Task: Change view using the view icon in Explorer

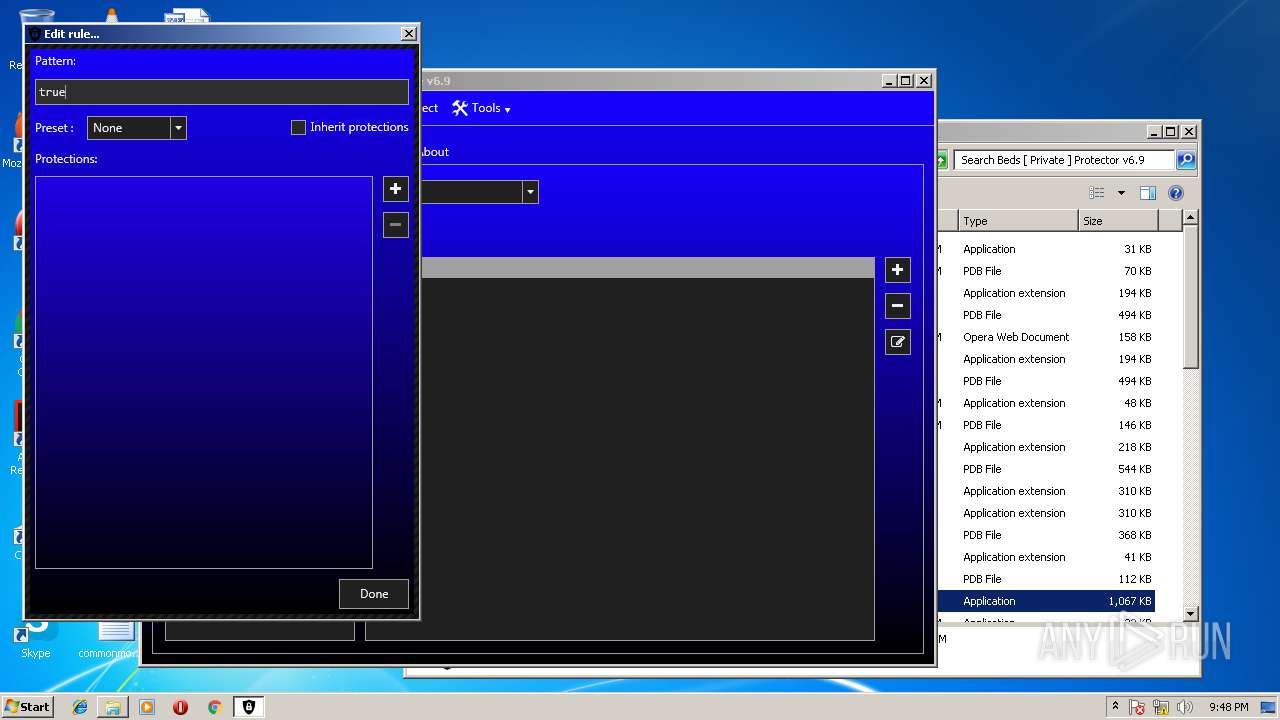Action: click(x=1097, y=193)
